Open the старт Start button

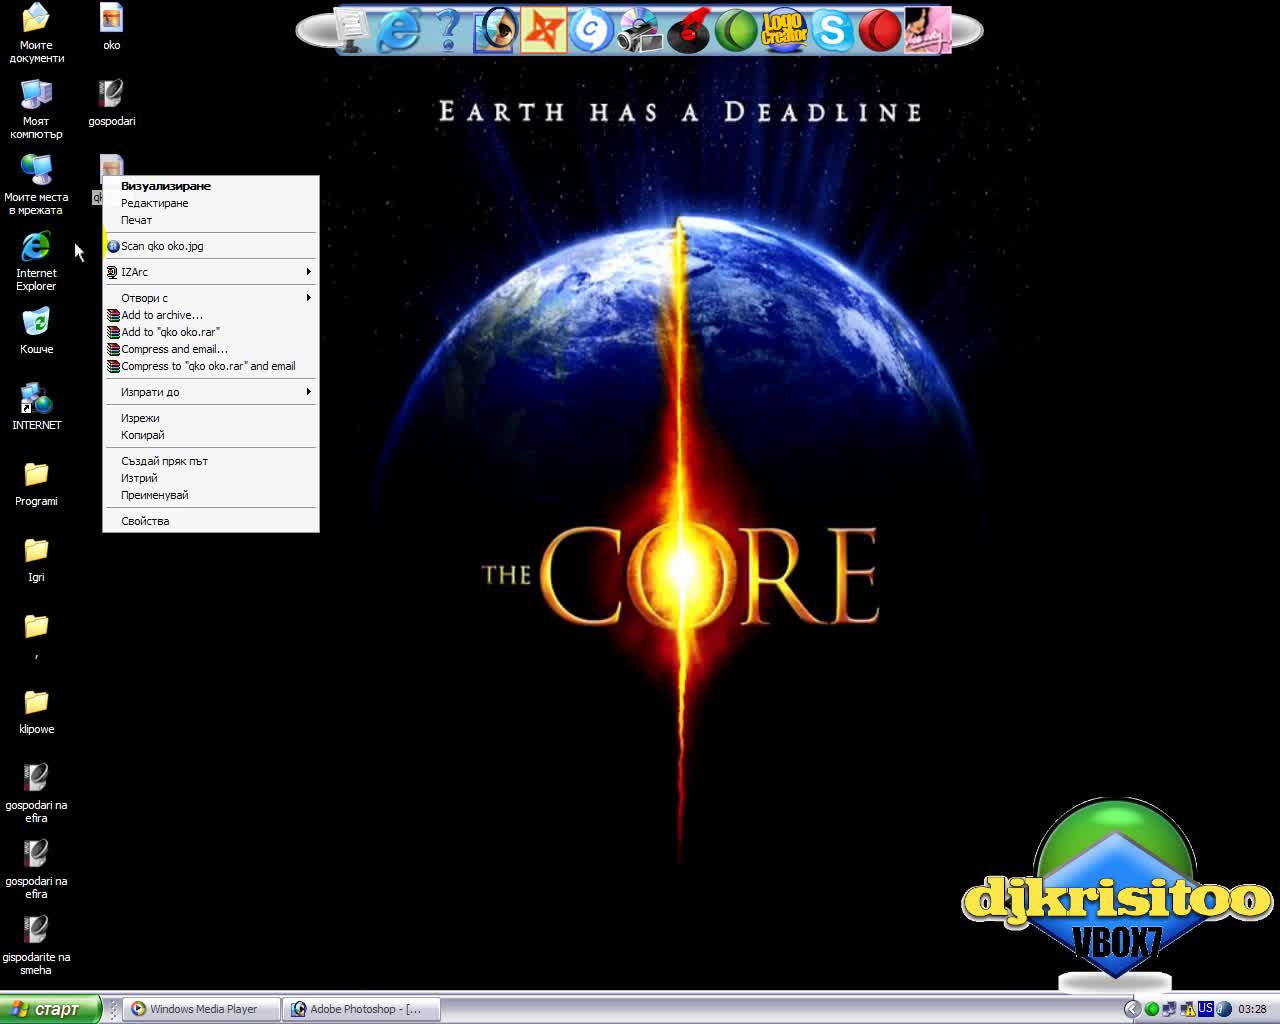click(50, 1009)
